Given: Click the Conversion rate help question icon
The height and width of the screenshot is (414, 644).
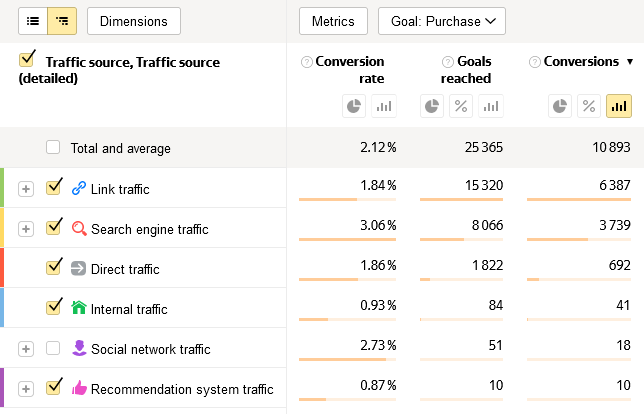Looking at the screenshot, I should pyautogui.click(x=307, y=62).
